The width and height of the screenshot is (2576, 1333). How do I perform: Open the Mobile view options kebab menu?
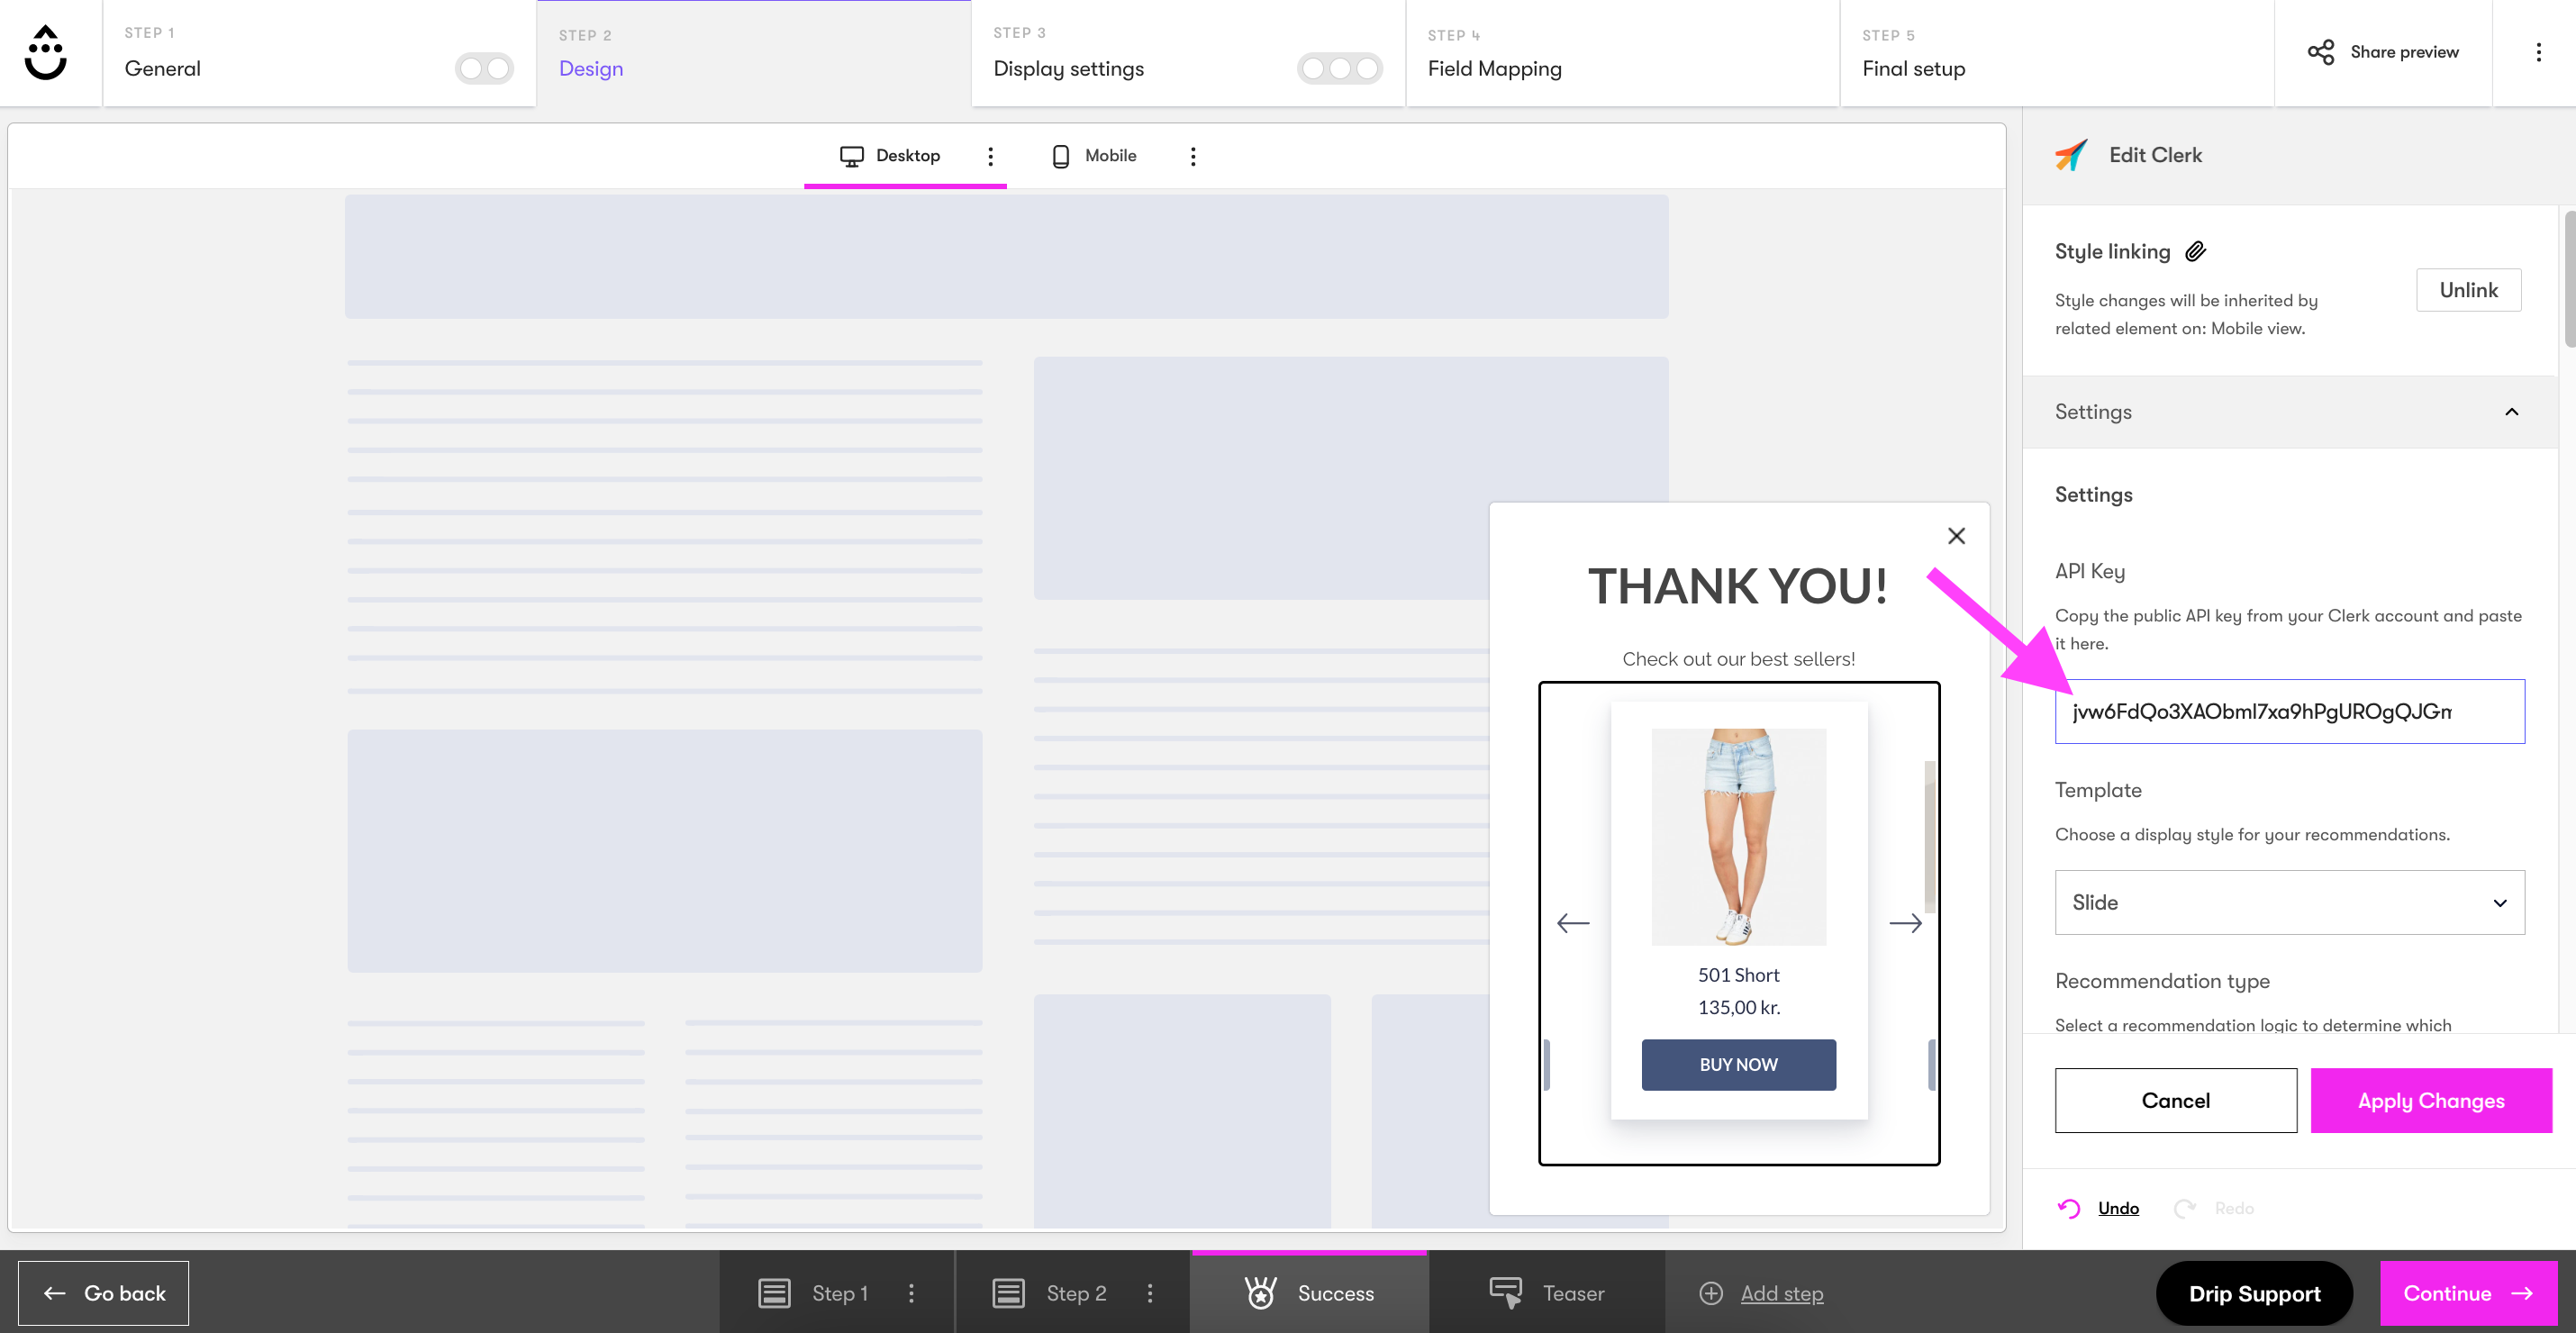(1193, 156)
